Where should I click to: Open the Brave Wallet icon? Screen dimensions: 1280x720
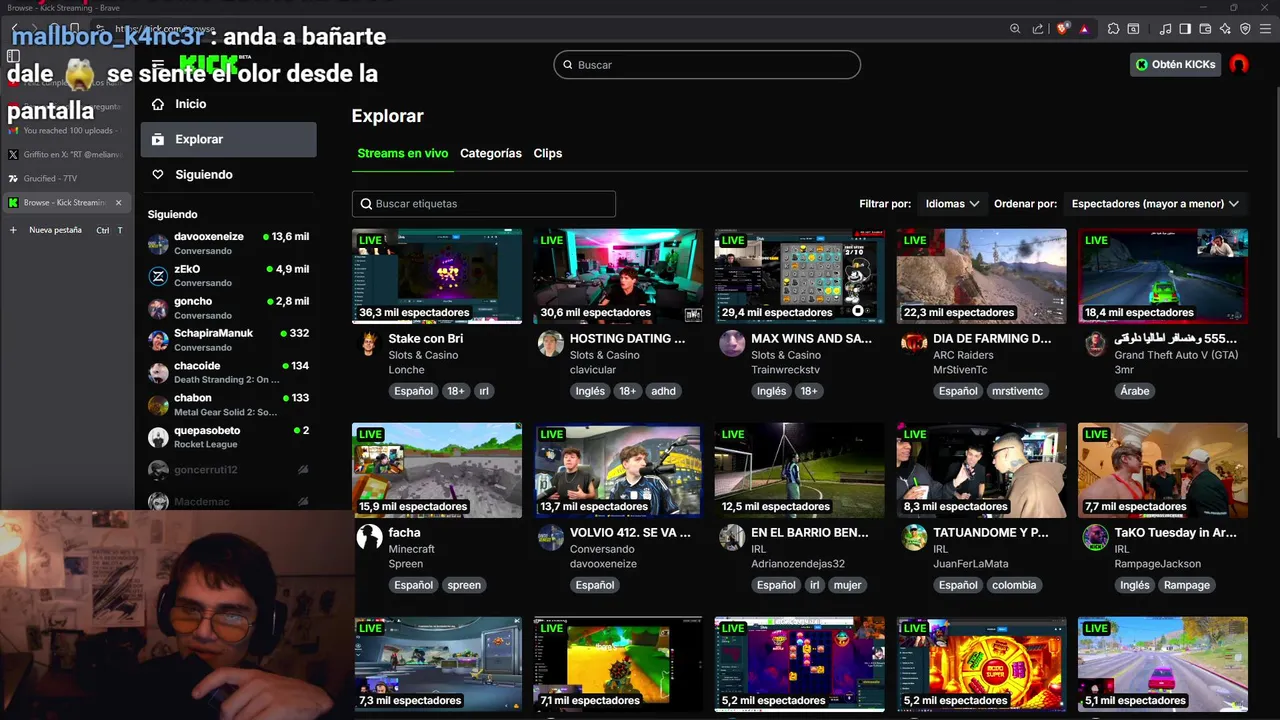pos(1205,29)
